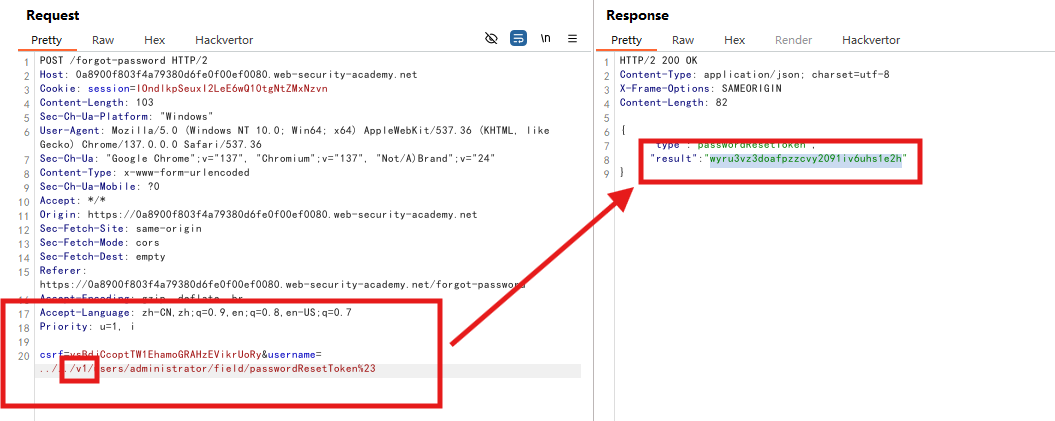Click the "result" JSON key
Viewport: 1055px width, 421px height.
tap(674, 159)
